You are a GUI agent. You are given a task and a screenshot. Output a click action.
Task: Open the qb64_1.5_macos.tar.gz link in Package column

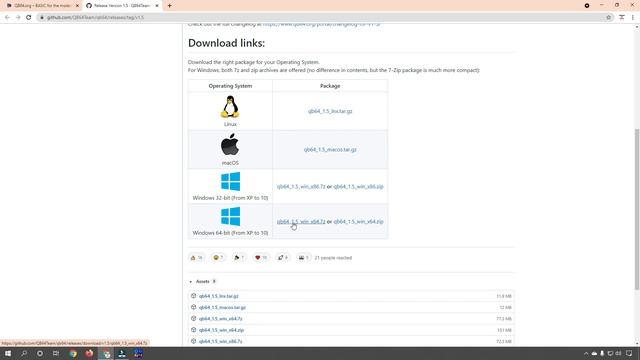click(330, 150)
